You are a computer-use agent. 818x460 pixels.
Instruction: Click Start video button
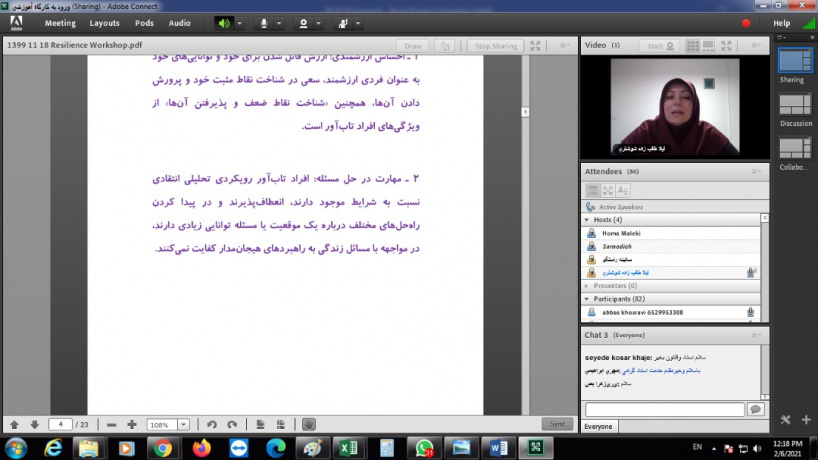click(659, 46)
